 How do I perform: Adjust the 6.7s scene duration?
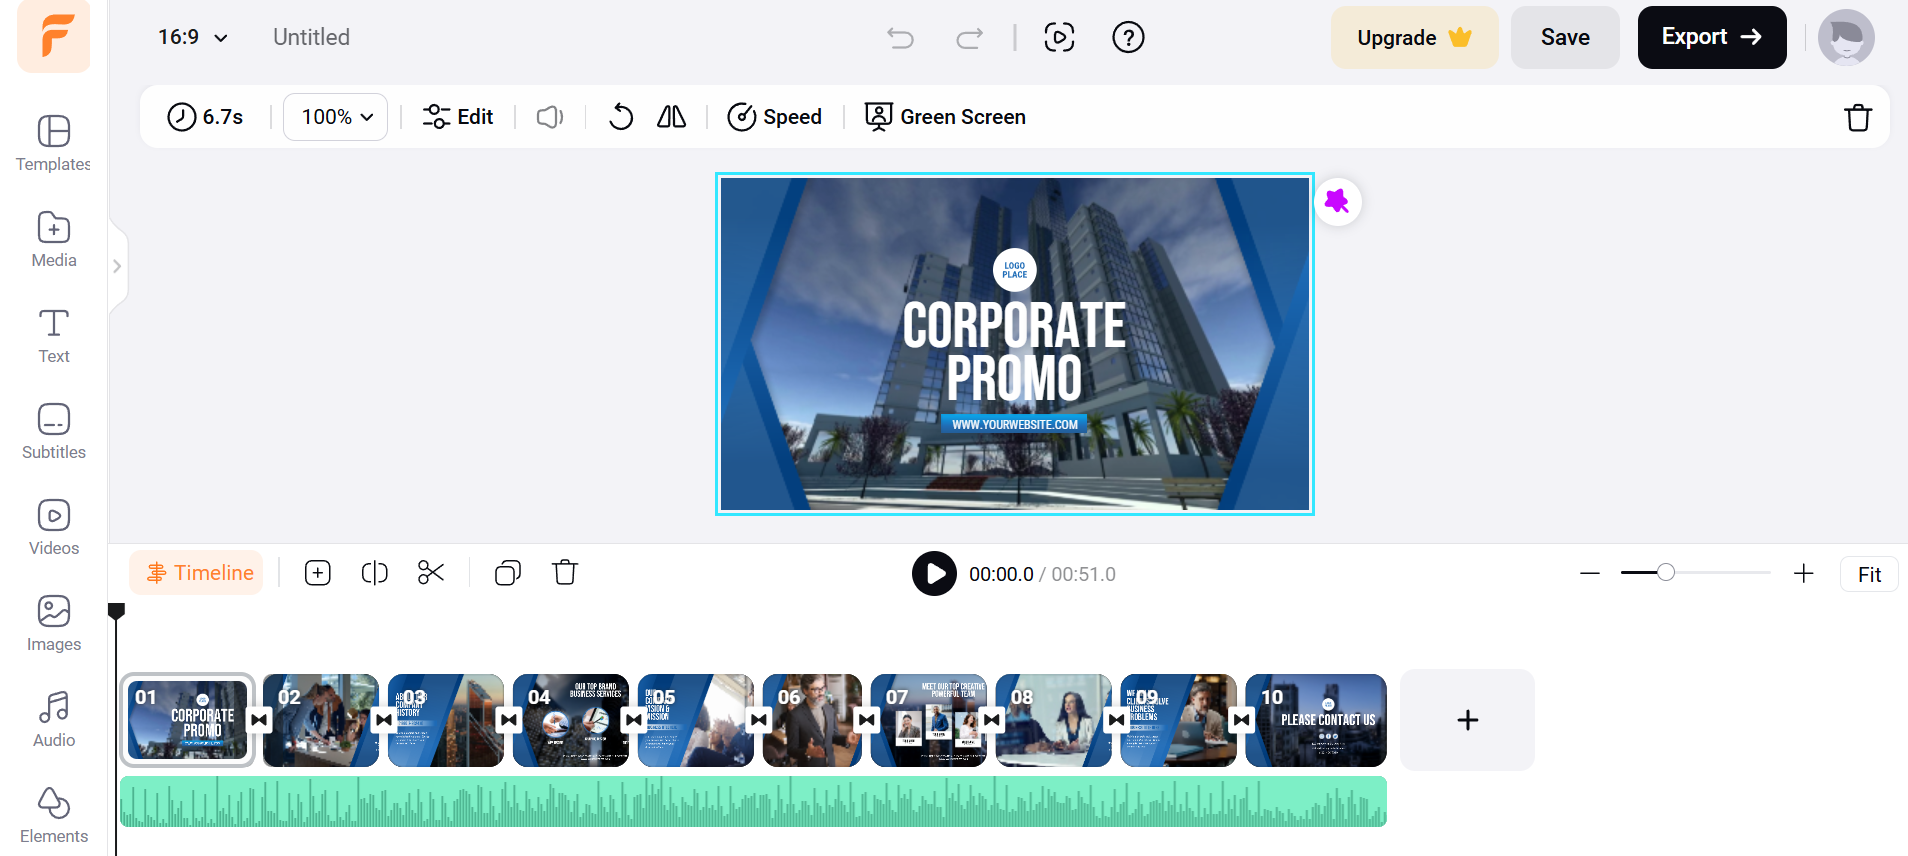tap(205, 117)
